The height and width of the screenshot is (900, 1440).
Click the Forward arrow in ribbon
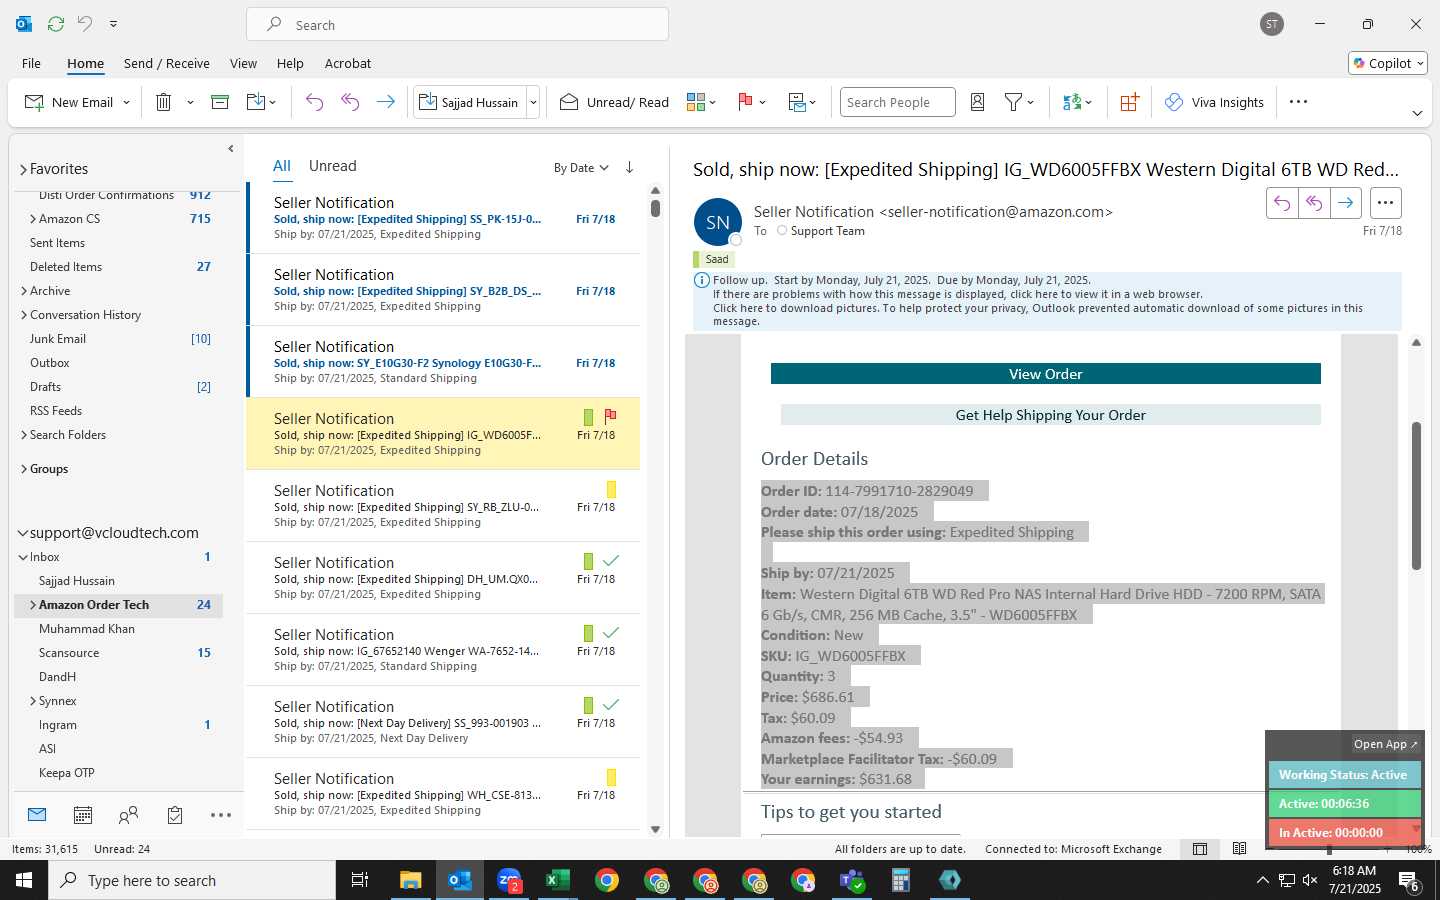[385, 102]
